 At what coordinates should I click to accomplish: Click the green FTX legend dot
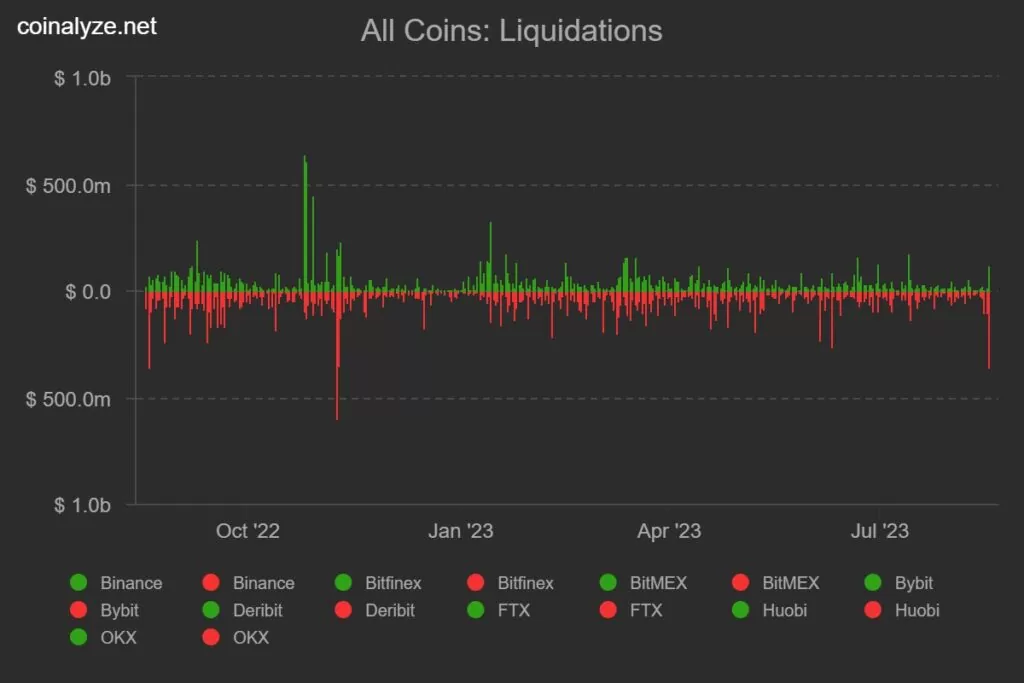click(x=476, y=610)
